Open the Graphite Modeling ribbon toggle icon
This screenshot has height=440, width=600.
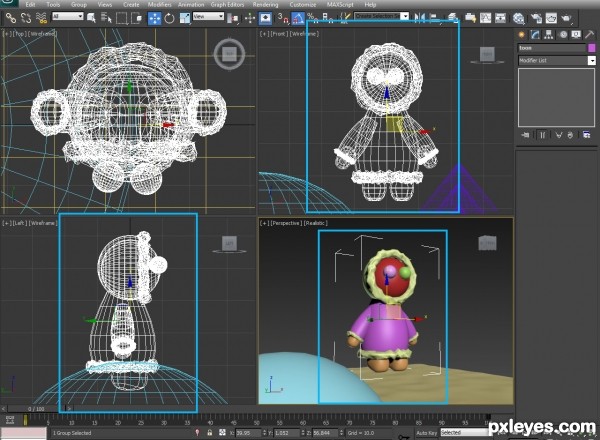[x=470, y=18]
